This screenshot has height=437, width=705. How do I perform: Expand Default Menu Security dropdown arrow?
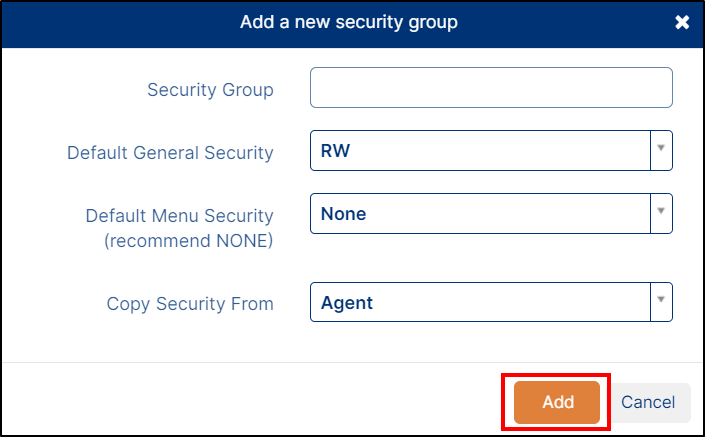click(x=660, y=213)
